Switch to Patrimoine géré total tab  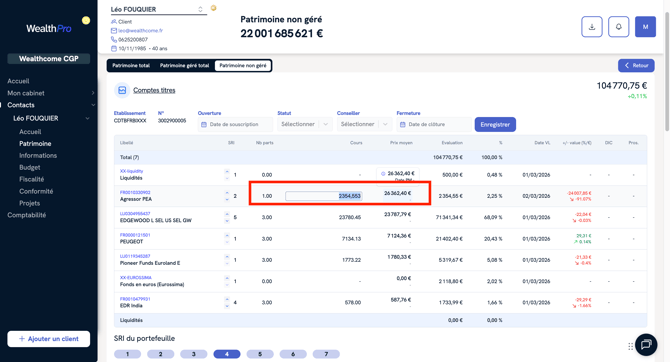click(185, 65)
